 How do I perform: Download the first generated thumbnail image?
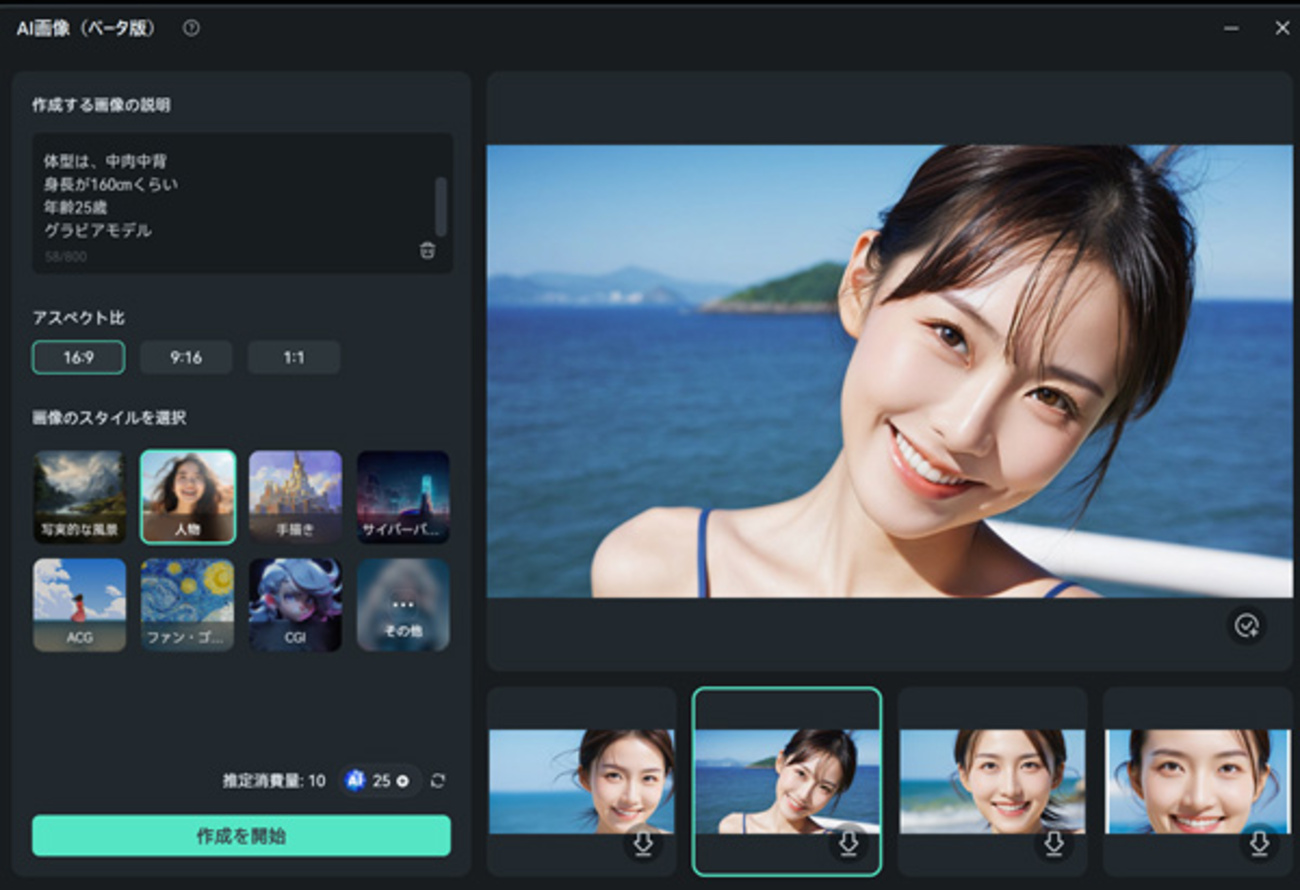[643, 844]
